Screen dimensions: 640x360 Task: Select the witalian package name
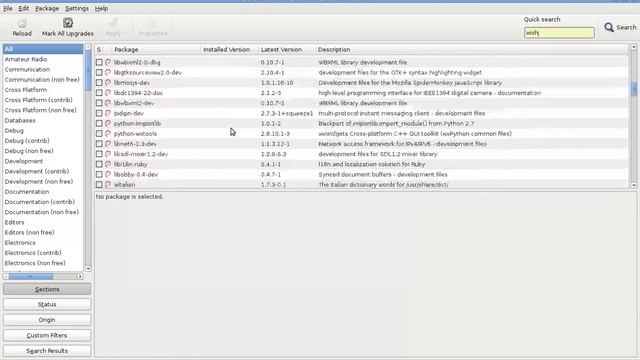pyautogui.click(x=124, y=184)
